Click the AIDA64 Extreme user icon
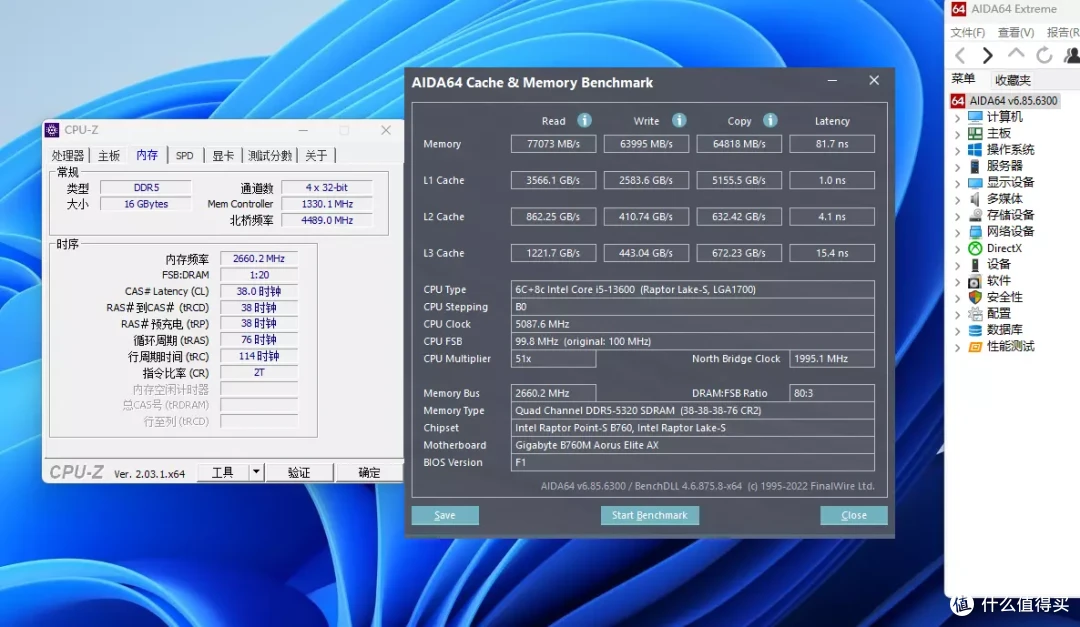 pos(1072,55)
